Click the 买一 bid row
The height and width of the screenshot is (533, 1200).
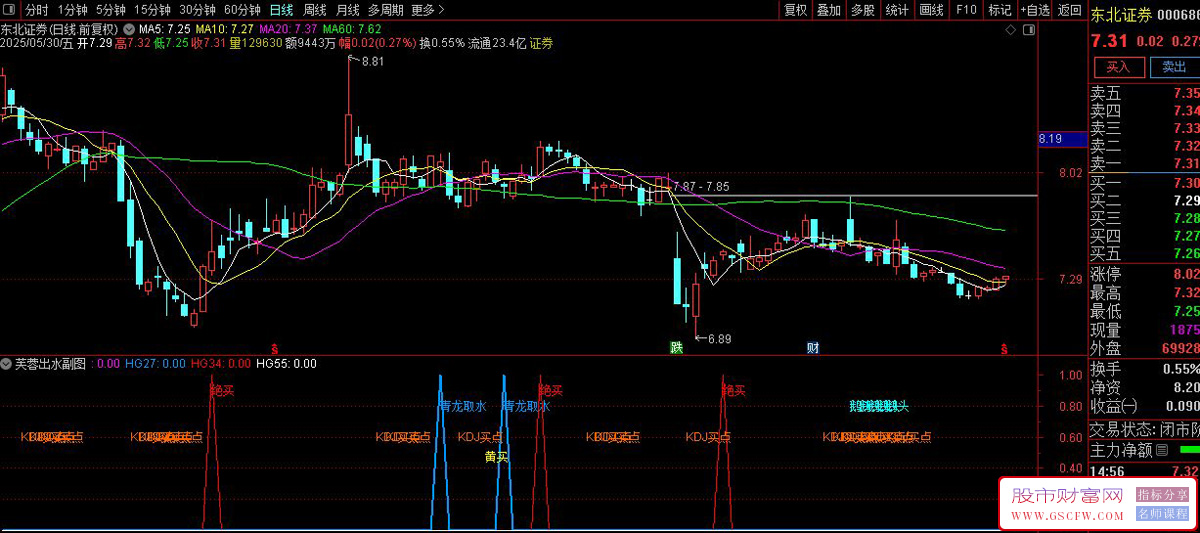click(x=1144, y=183)
